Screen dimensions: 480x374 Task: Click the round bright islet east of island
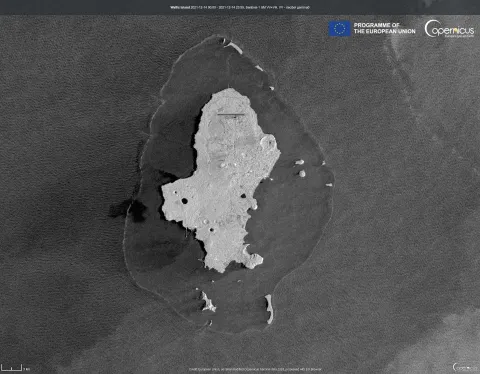tap(302, 174)
